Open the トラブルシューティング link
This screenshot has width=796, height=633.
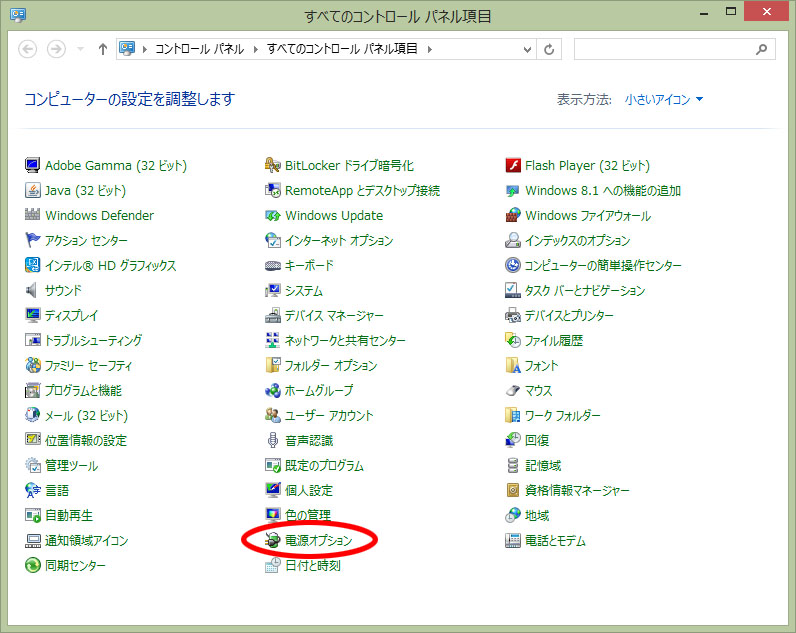point(93,340)
